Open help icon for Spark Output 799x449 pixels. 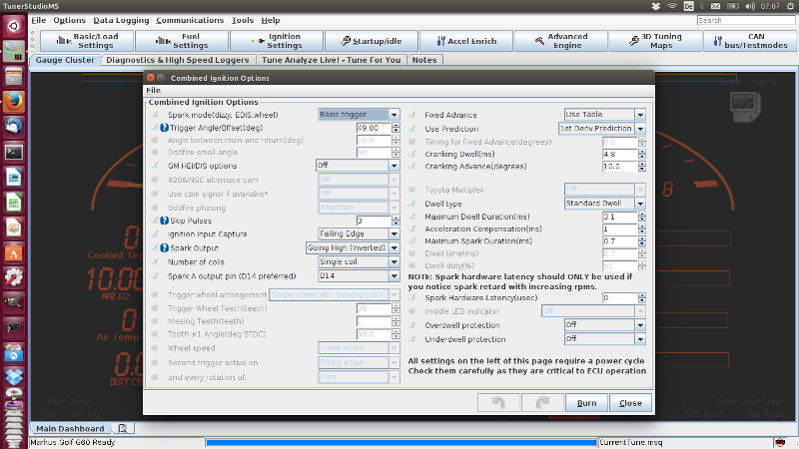164,247
